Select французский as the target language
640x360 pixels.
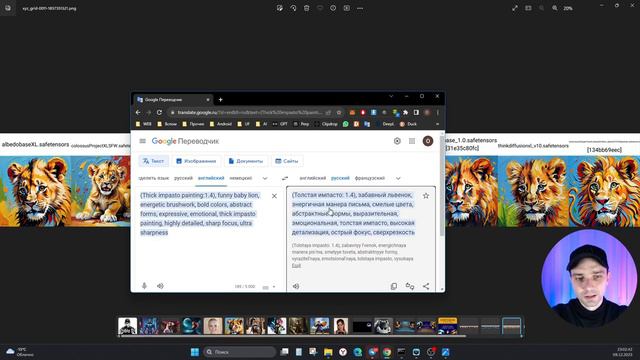point(370,178)
